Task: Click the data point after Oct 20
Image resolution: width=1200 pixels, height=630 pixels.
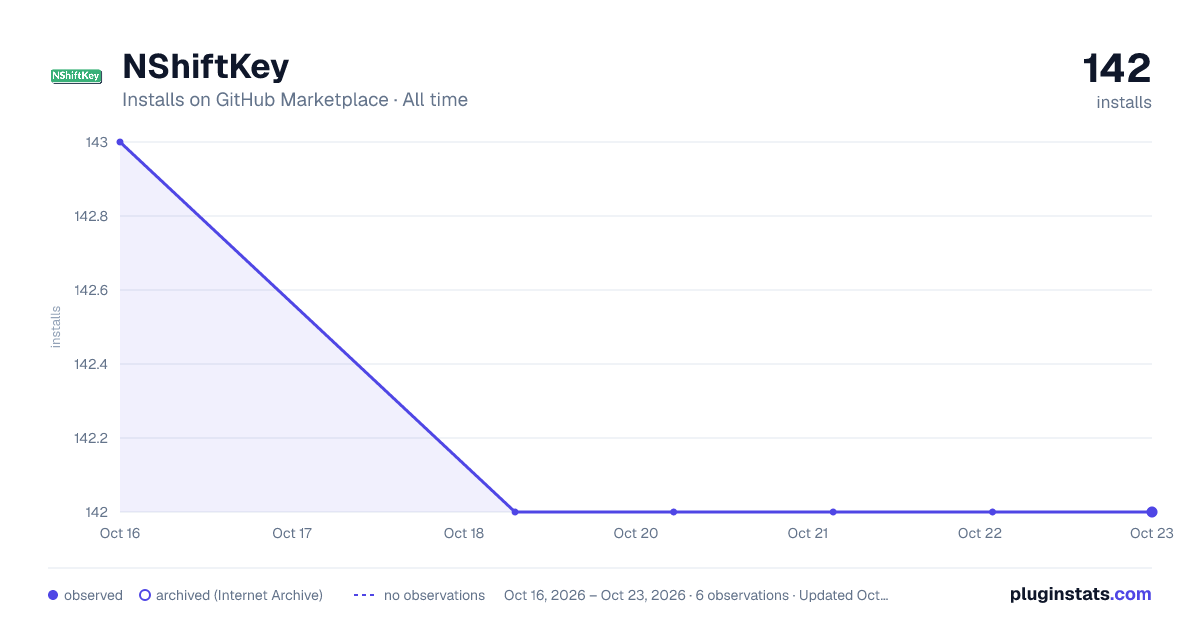Action: pos(674,512)
